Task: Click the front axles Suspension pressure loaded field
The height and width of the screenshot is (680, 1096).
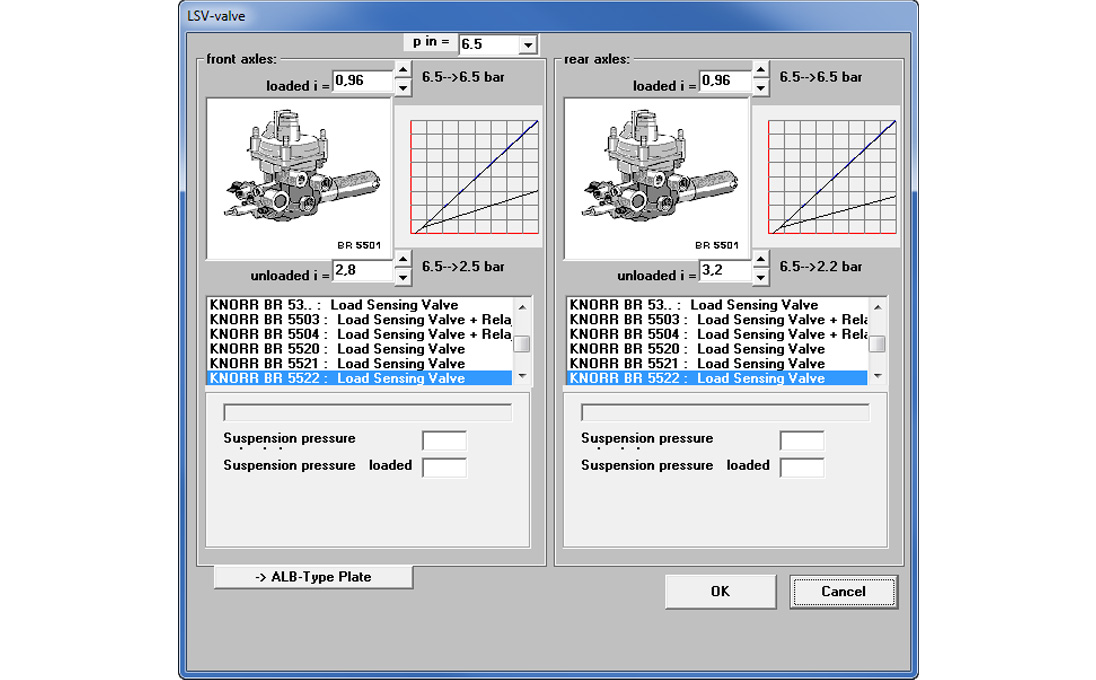Action: coord(445,468)
